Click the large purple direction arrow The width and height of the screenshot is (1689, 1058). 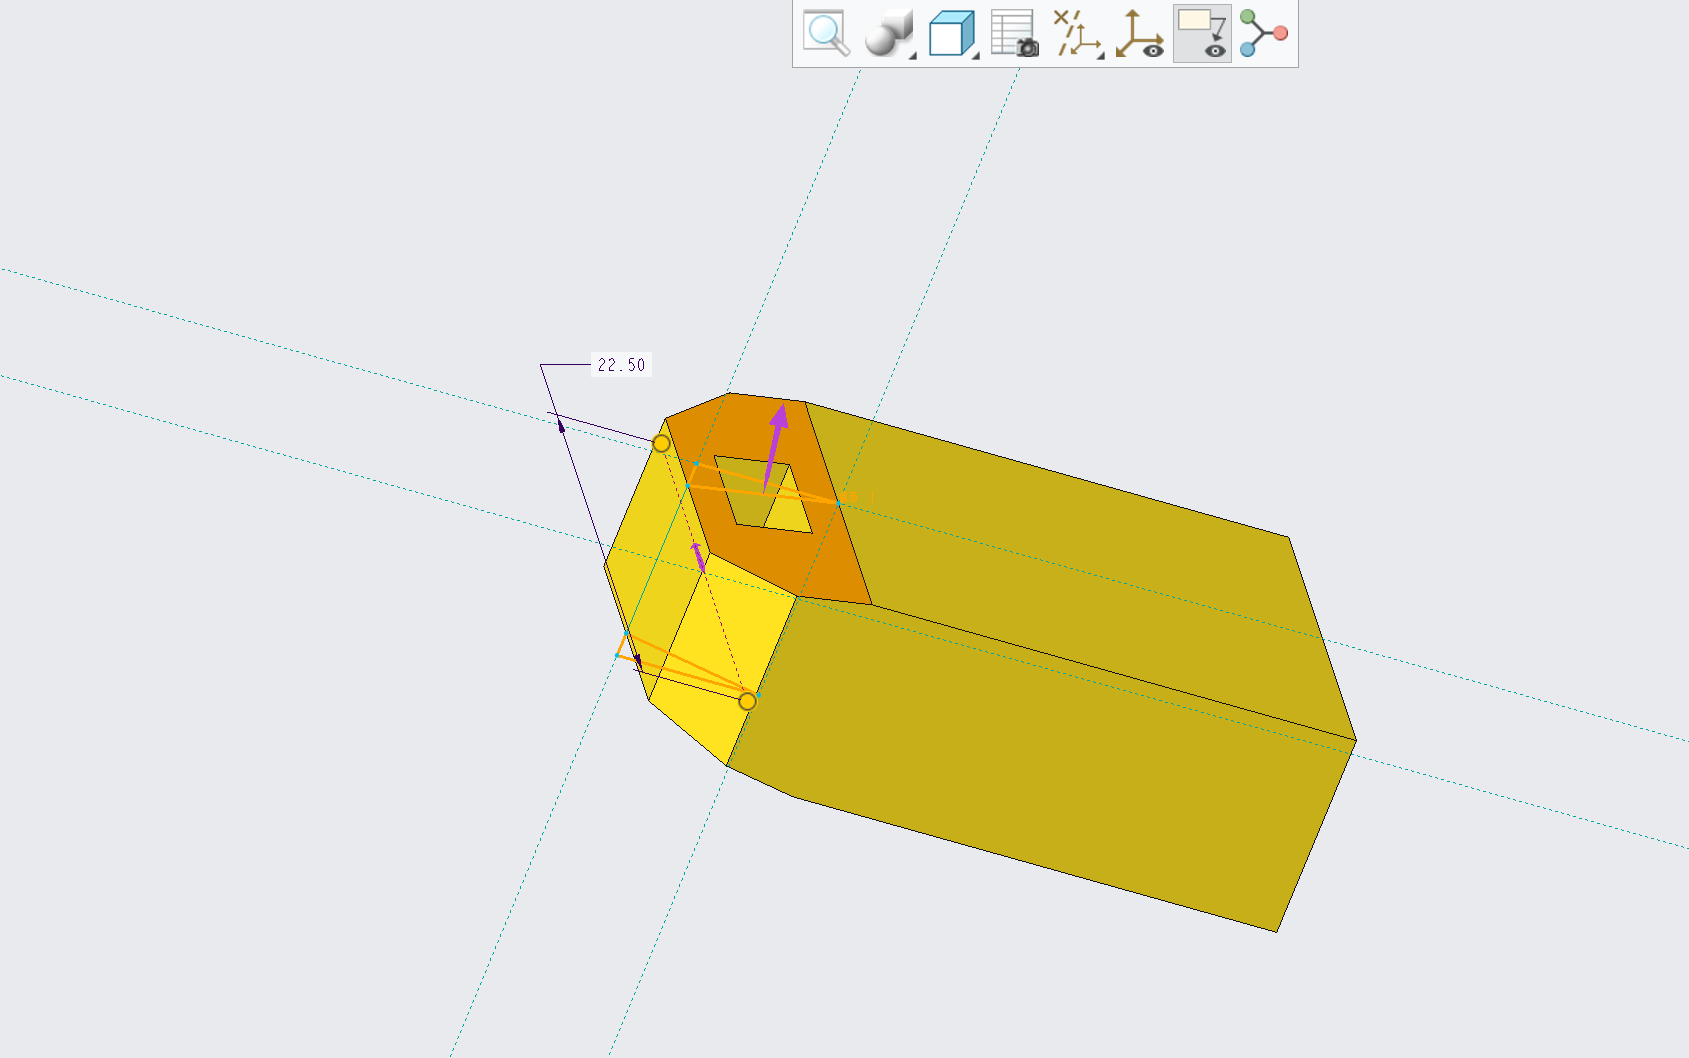point(774,447)
